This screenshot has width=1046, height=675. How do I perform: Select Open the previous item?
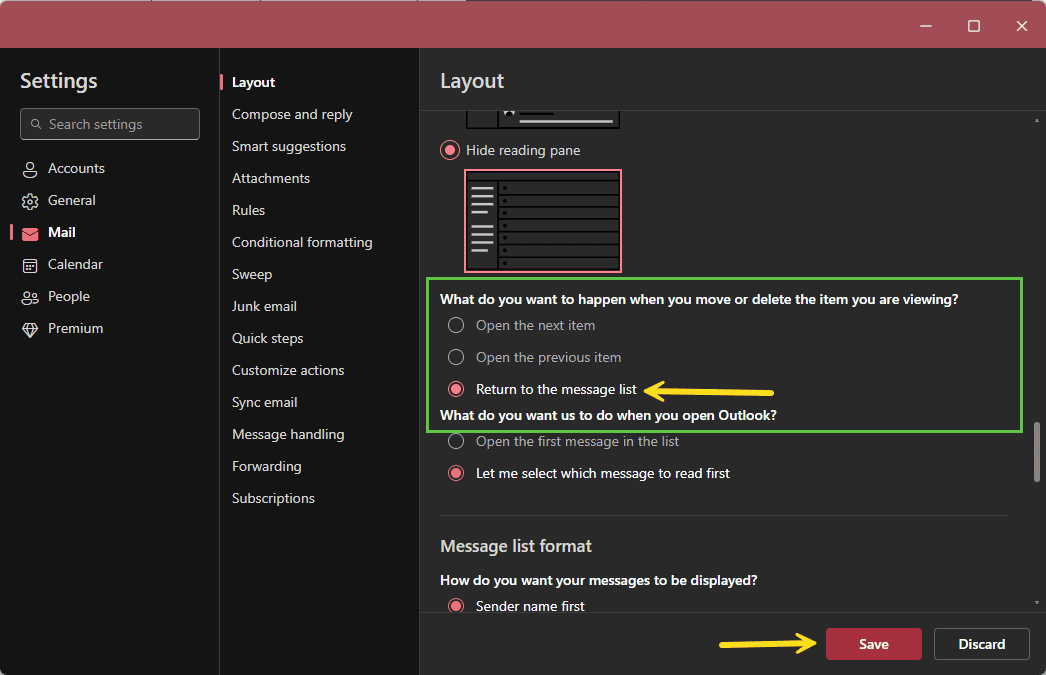pyautogui.click(x=456, y=357)
